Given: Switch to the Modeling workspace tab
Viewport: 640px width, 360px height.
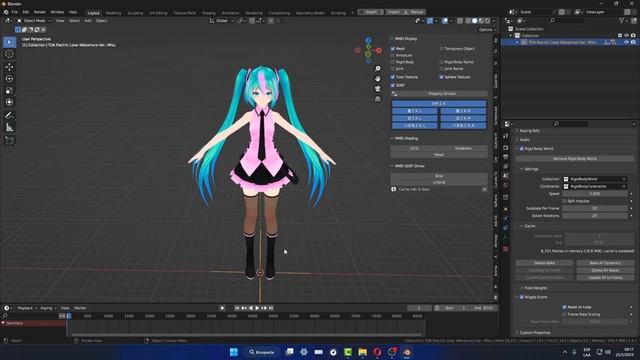Looking at the screenshot, I should [x=113, y=13].
